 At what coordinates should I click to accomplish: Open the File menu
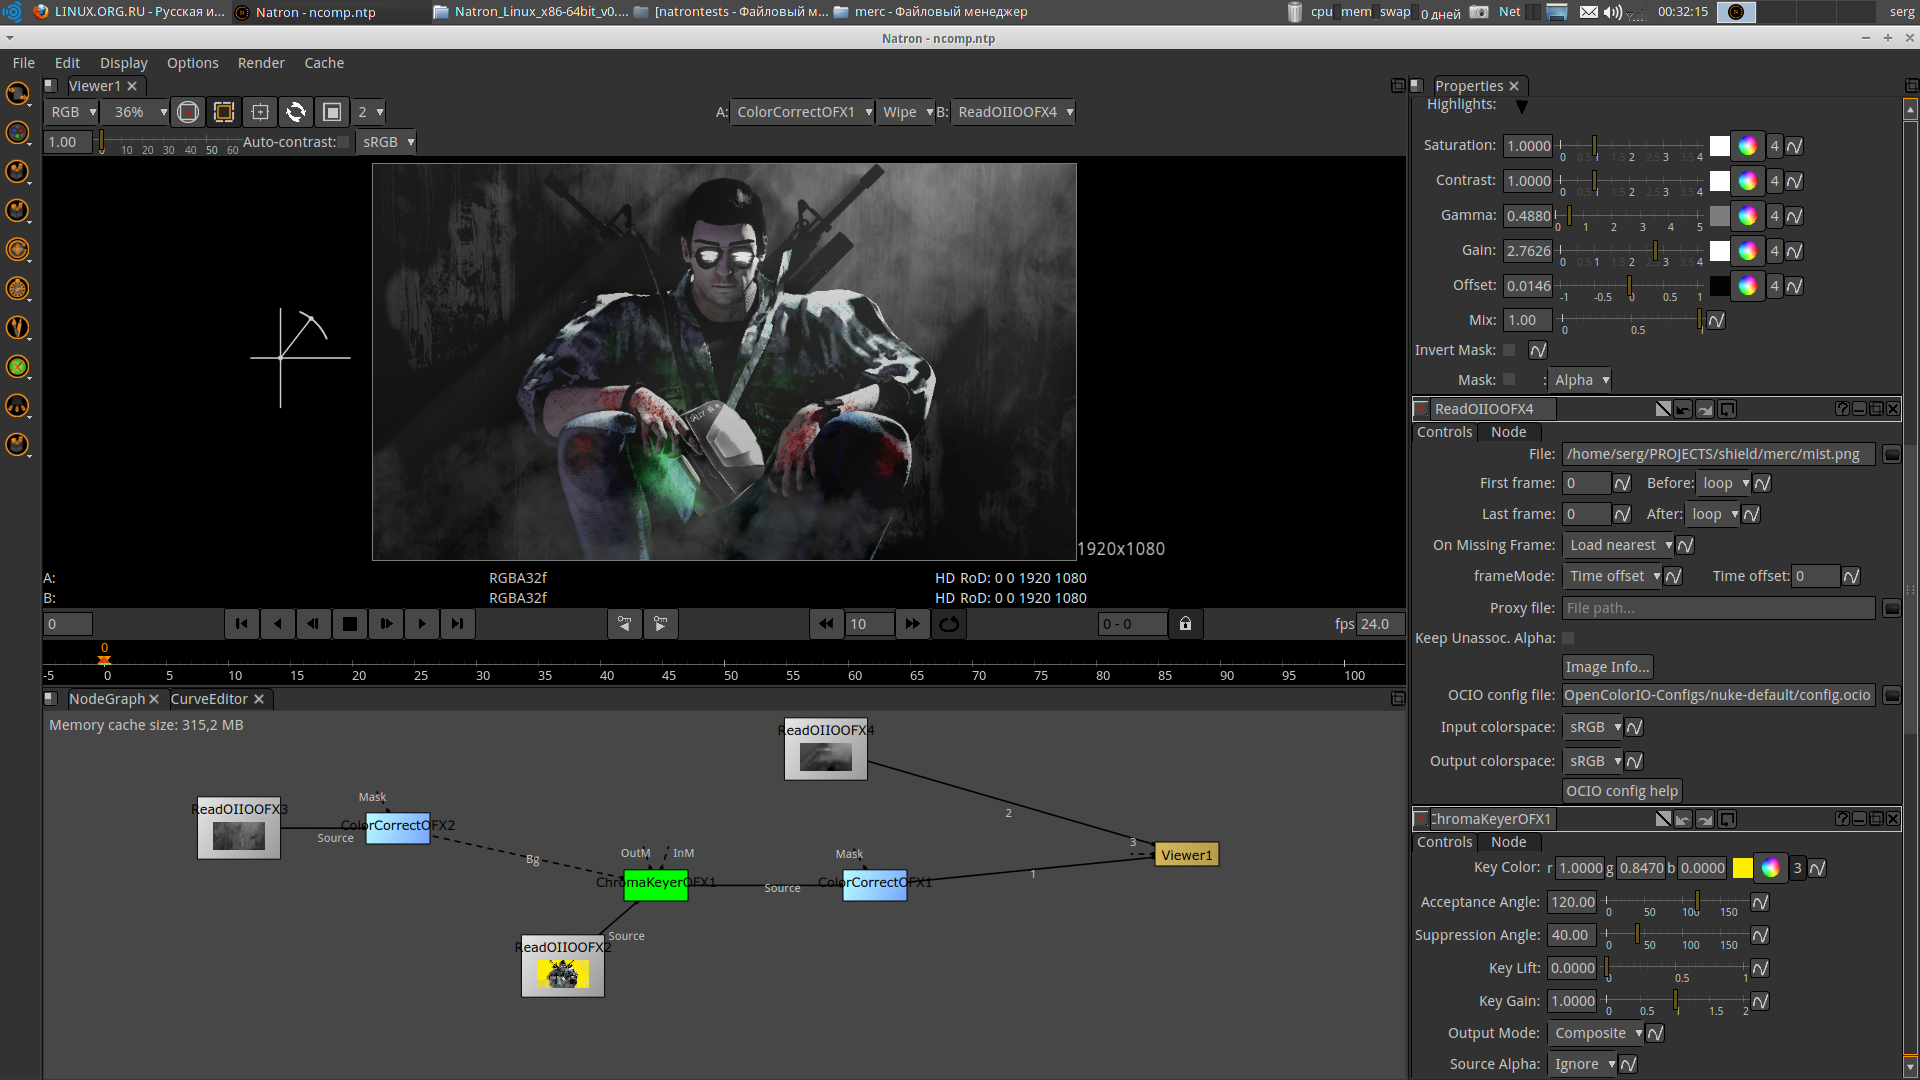[24, 63]
